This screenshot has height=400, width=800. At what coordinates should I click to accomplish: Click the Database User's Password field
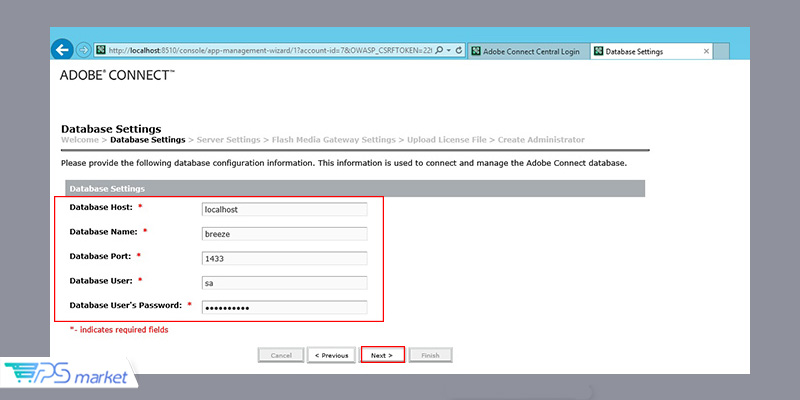point(284,307)
